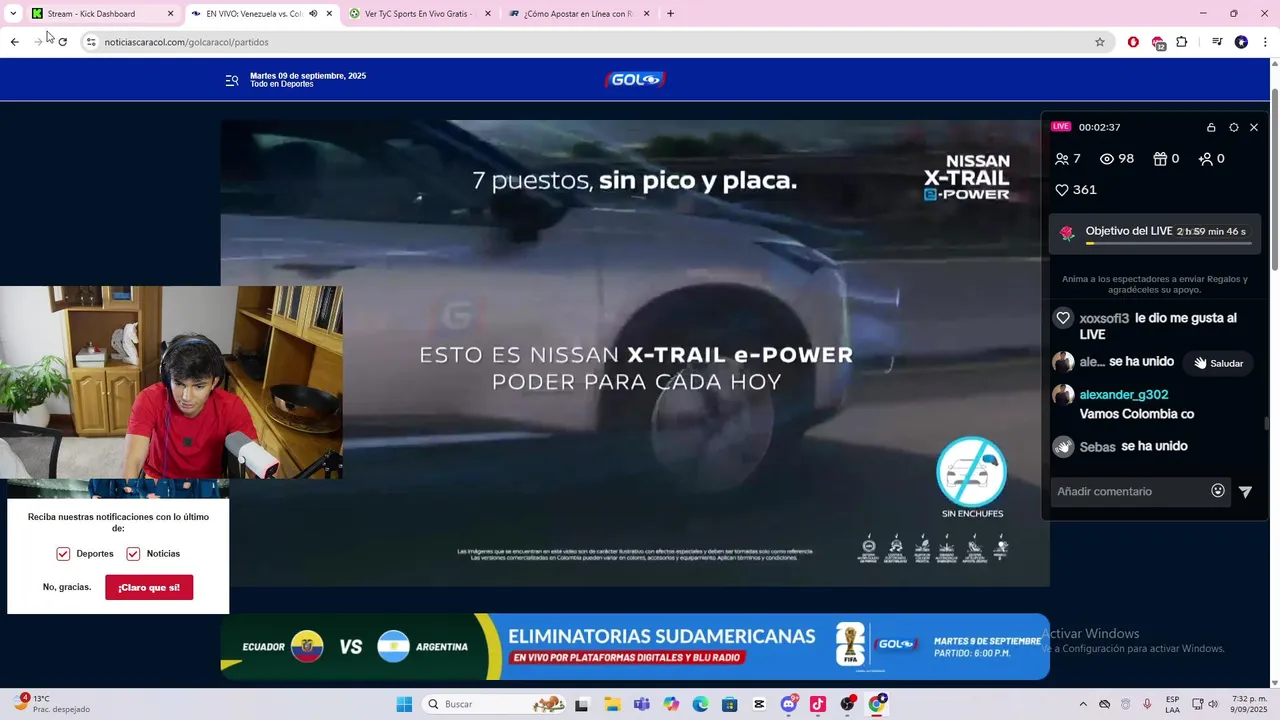The width and height of the screenshot is (1280, 720).
Task: Open the Chrome profile avatar
Action: (1241, 42)
